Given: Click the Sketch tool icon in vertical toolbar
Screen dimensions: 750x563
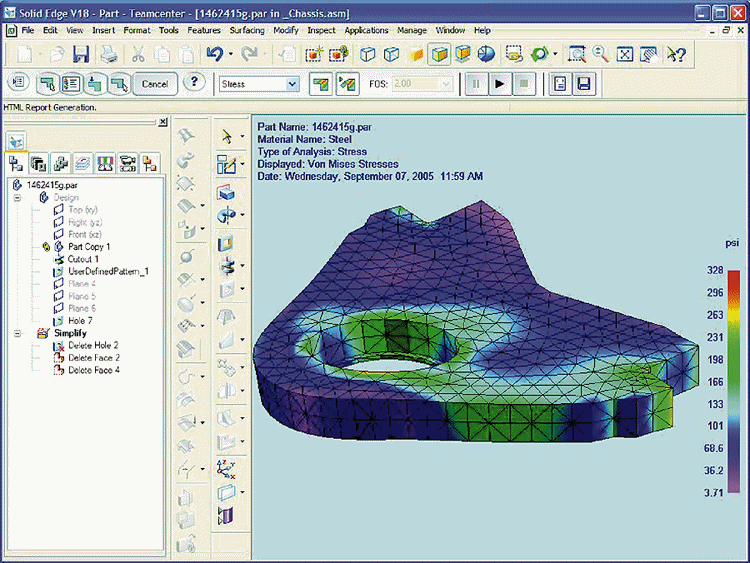Looking at the screenshot, I should (x=226, y=165).
